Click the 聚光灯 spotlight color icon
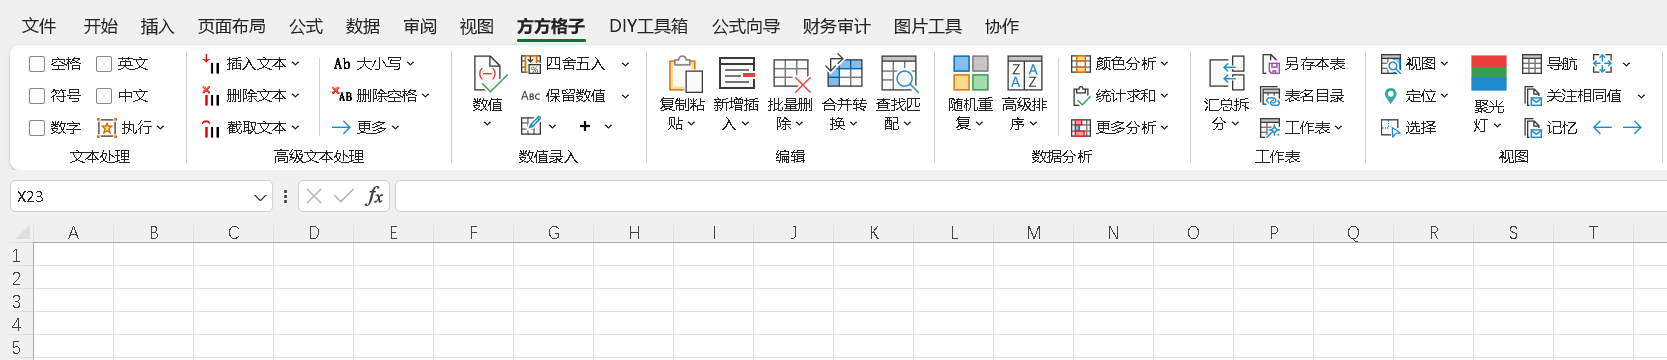1667x360 pixels. coord(1489,74)
